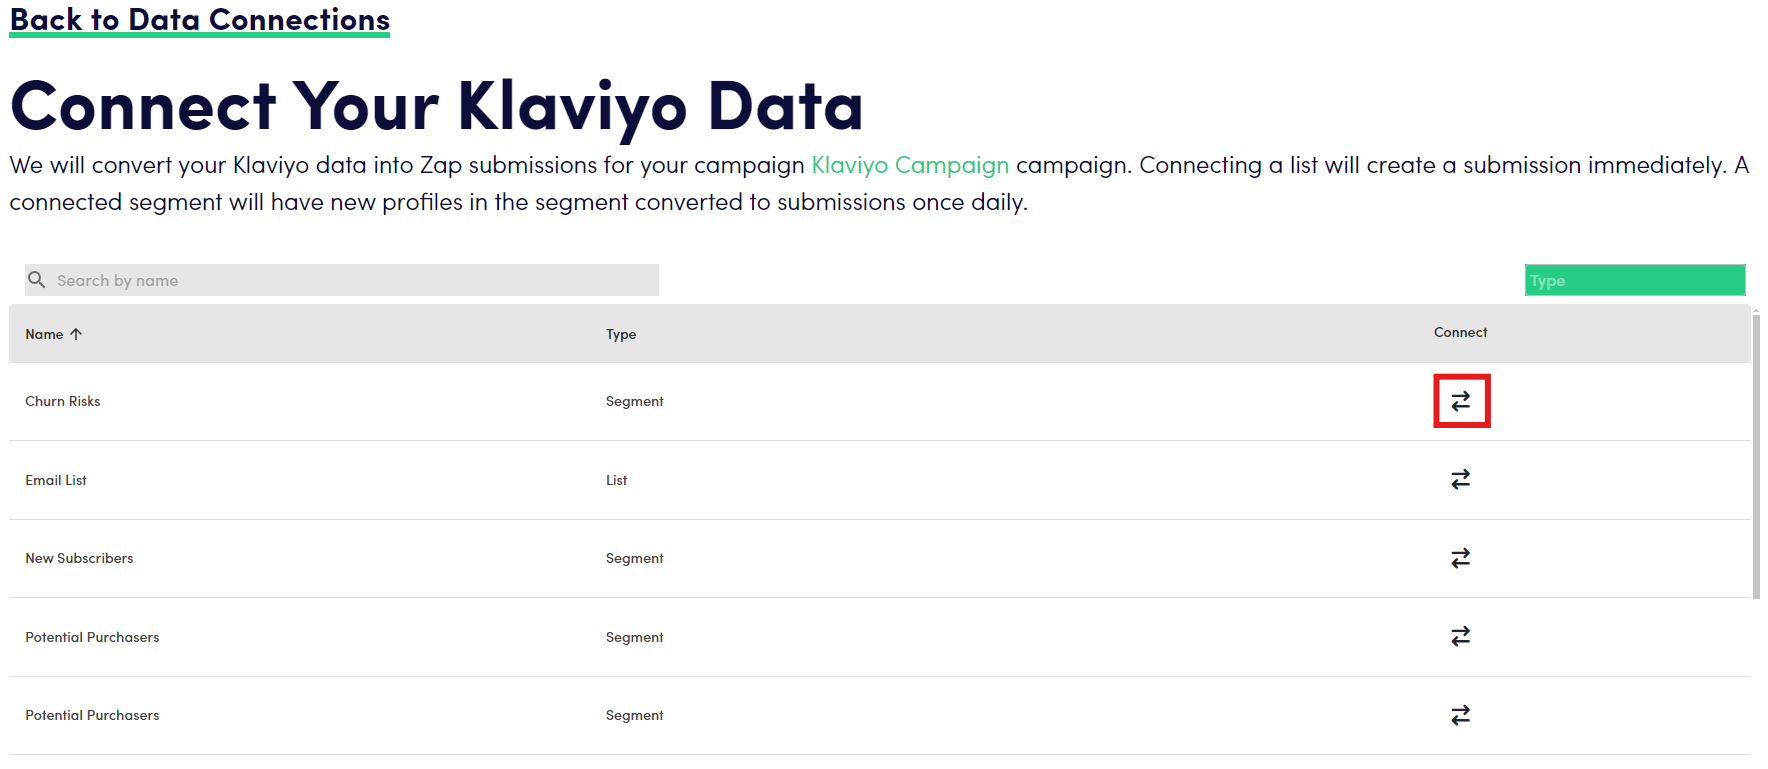This screenshot has width=1768, height=769.
Task: Click the magnifying glass search icon
Action: coord(37,280)
